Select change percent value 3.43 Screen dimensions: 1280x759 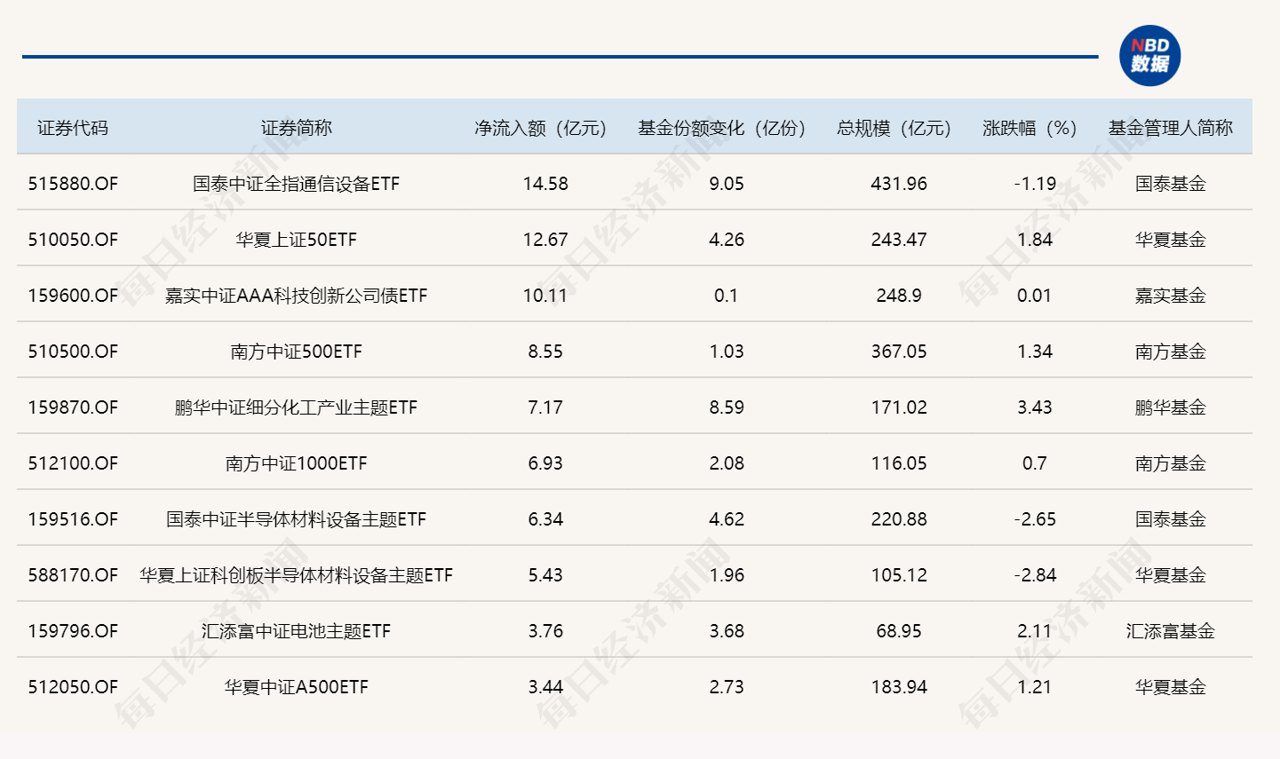[x=1034, y=408]
